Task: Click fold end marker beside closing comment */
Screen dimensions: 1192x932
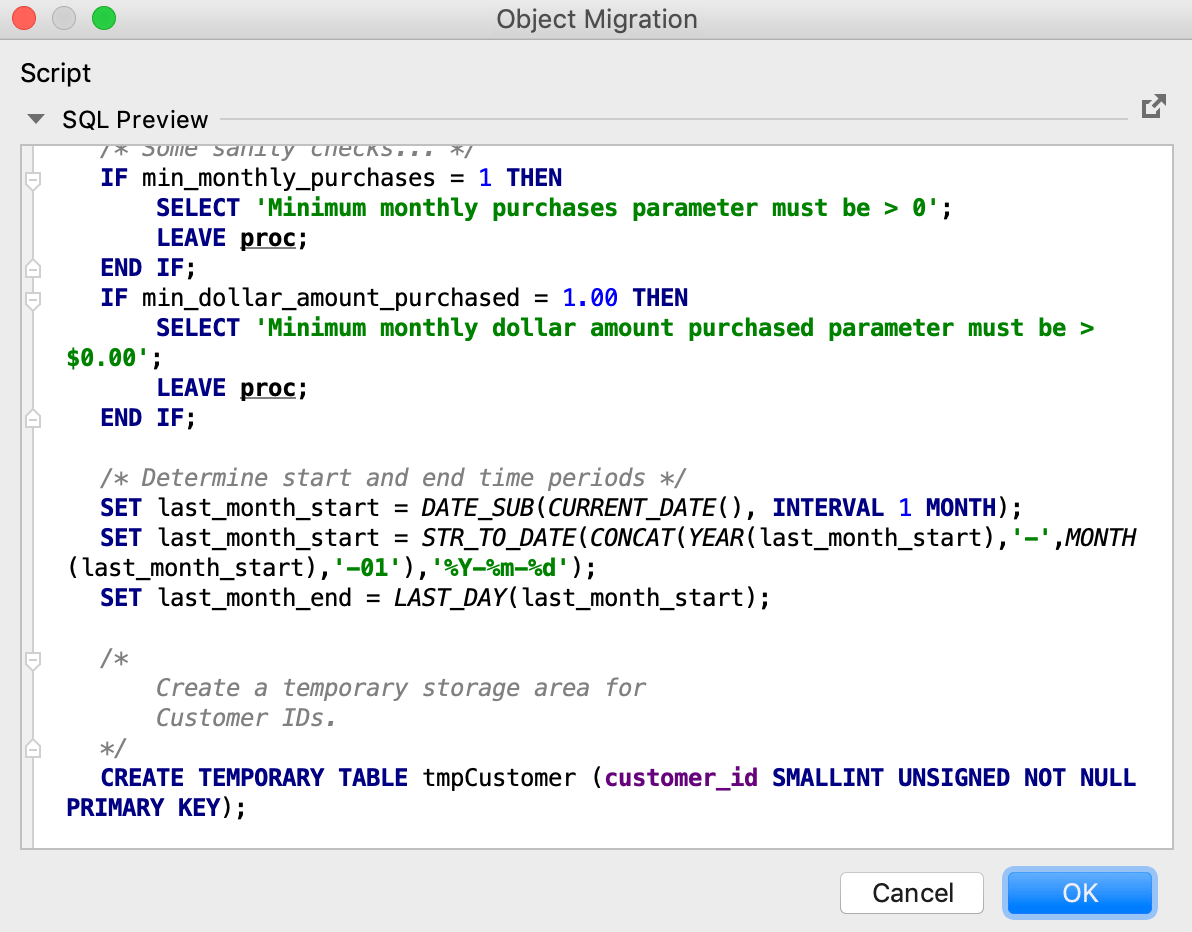Action: pyautogui.click(x=32, y=748)
